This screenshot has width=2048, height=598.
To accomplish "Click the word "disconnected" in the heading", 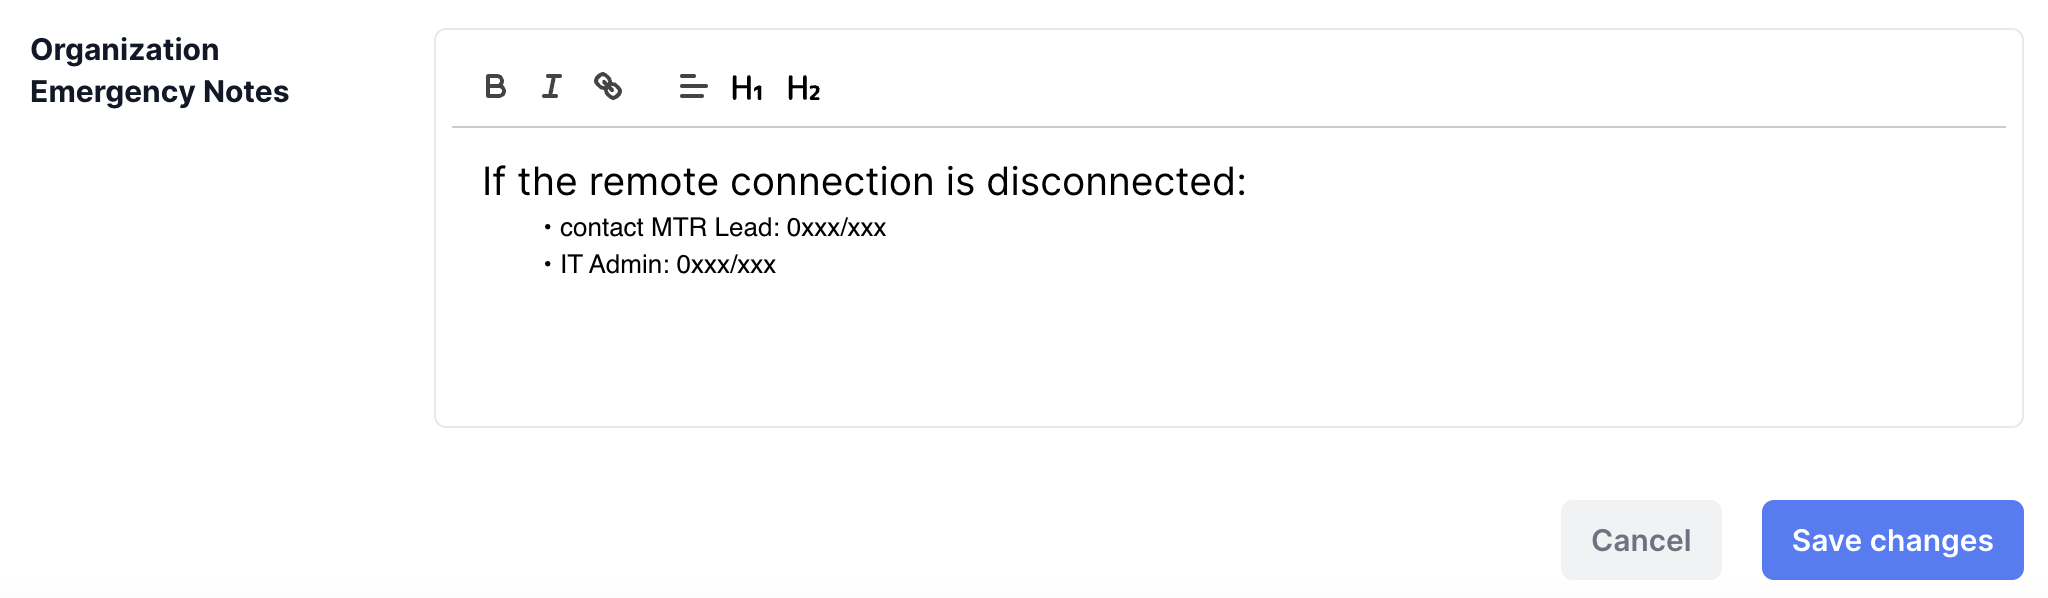I will (x=1115, y=182).
